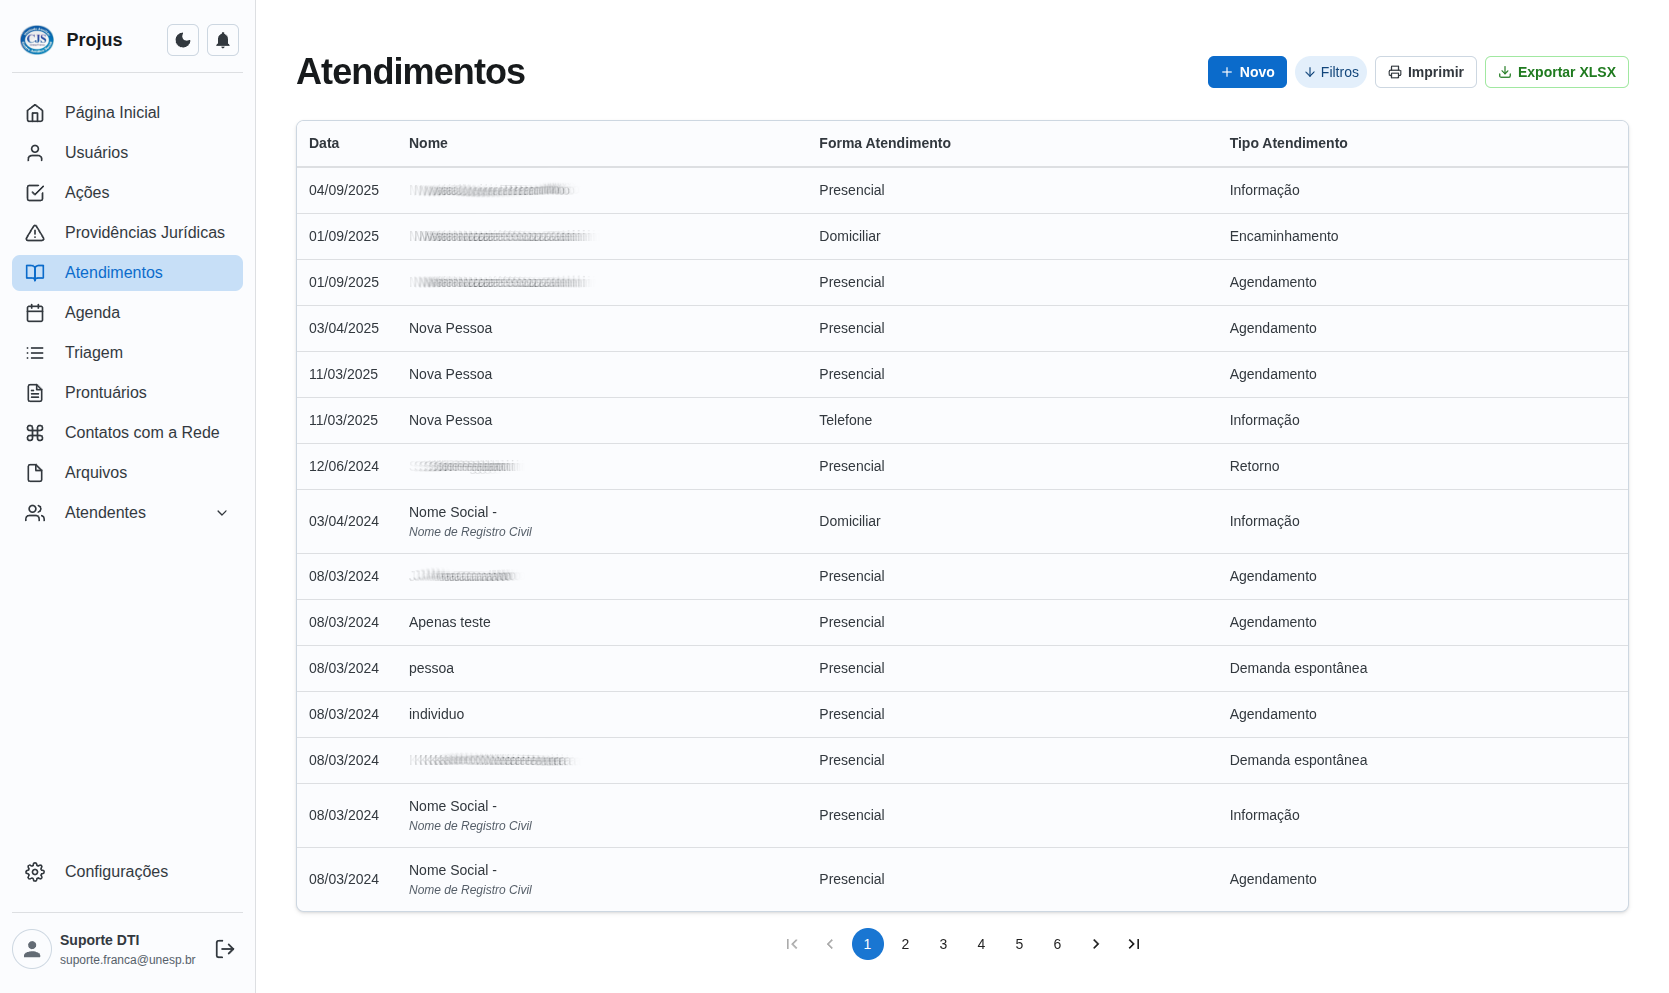Image resolution: width=1669 pixels, height=993 pixels.
Task: Print the list using Imprimir
Action: [1425, 72]
